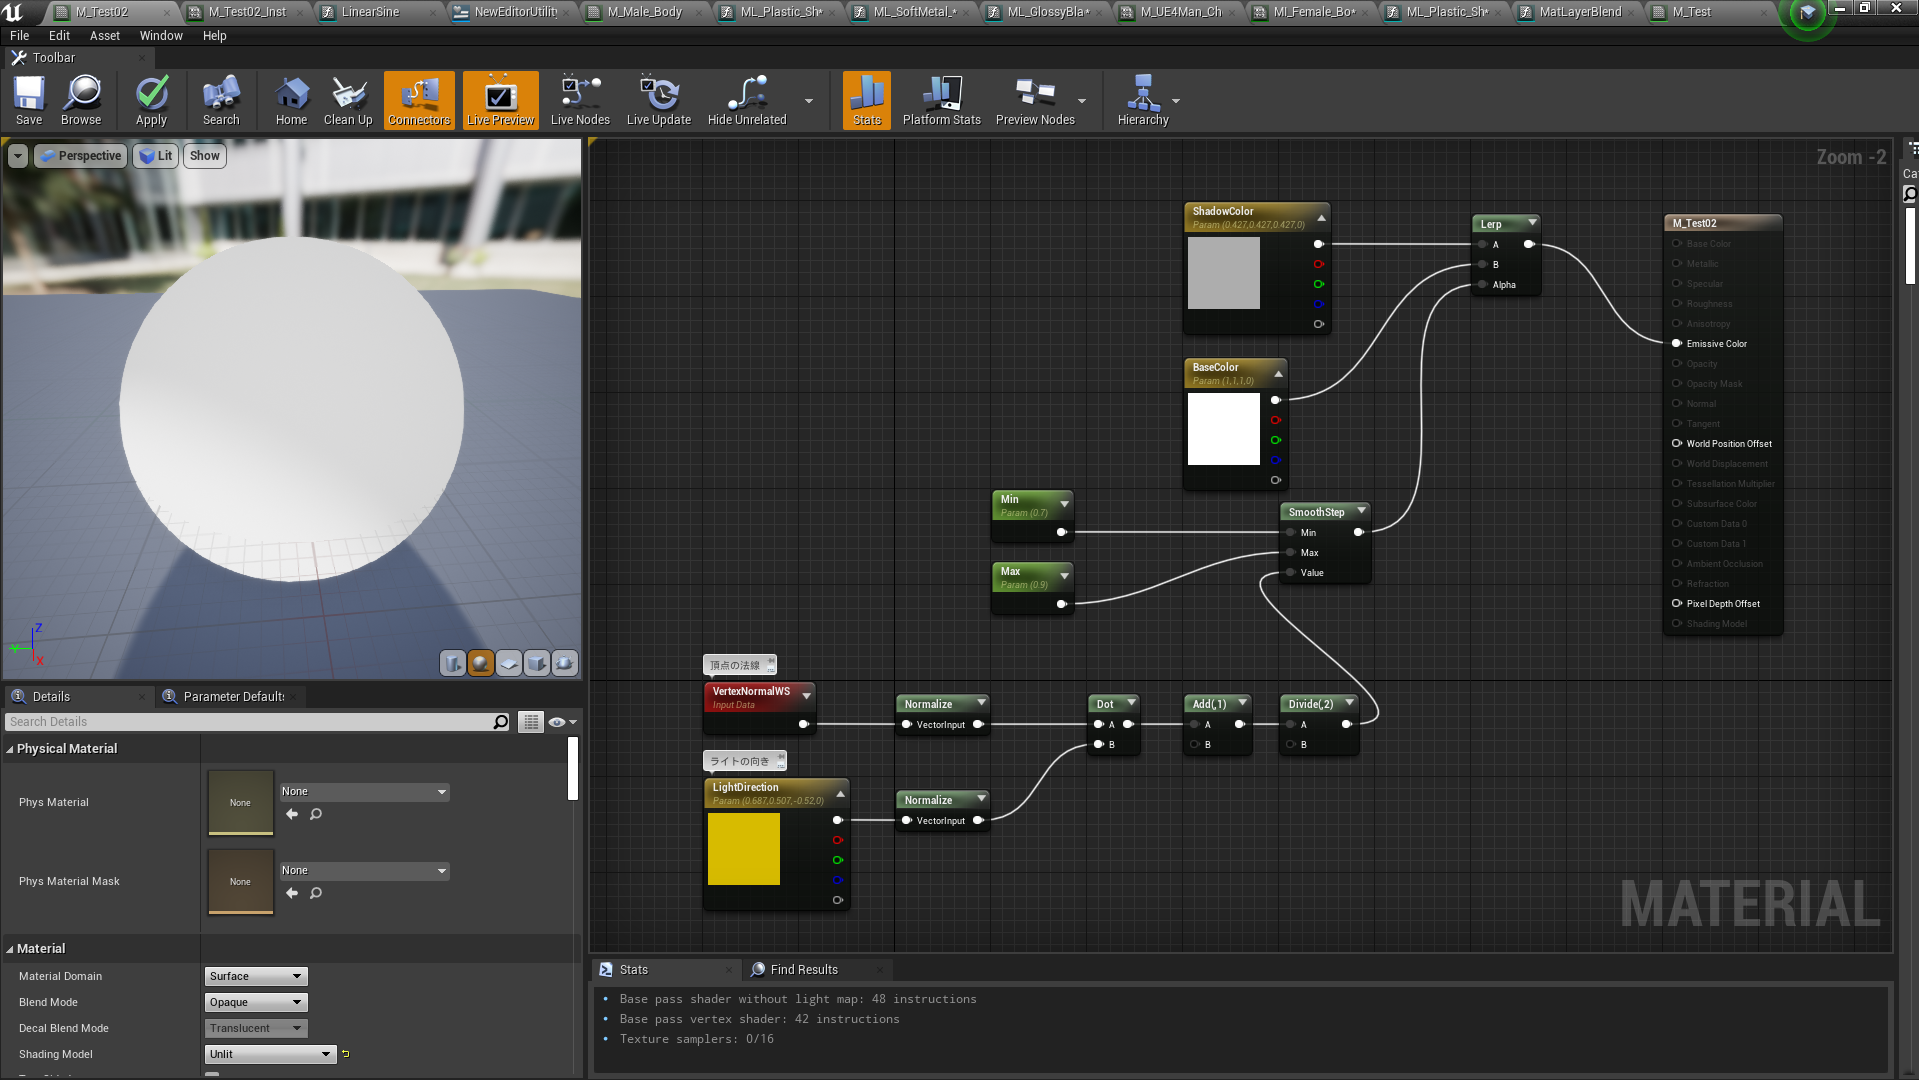Click the Hide Unrelated icon
The width and height of the screenshot is (1919, 1080).
(747, 100)
